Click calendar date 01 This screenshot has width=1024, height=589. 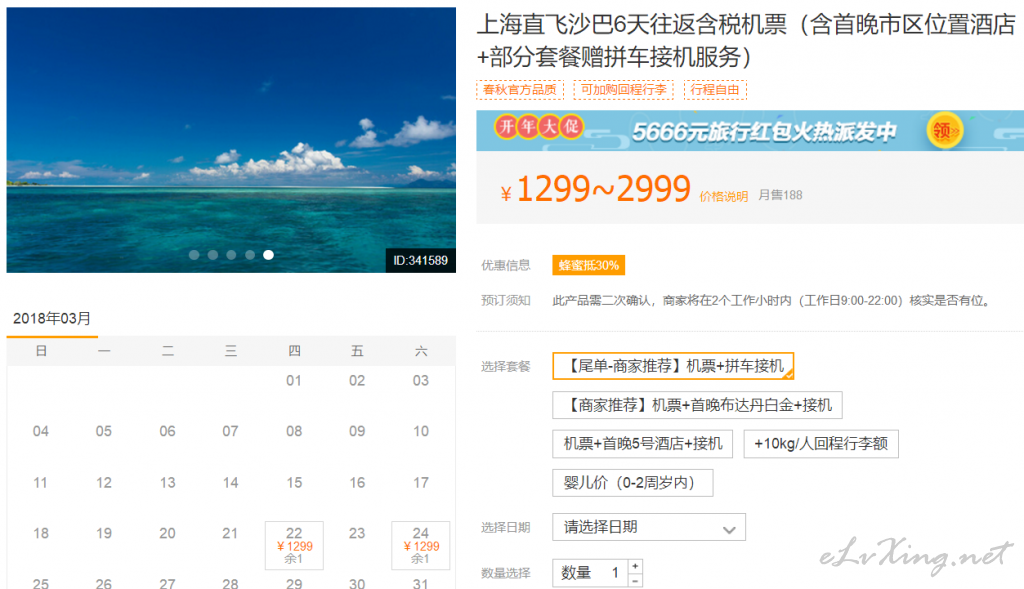click(x=294, y=381)
